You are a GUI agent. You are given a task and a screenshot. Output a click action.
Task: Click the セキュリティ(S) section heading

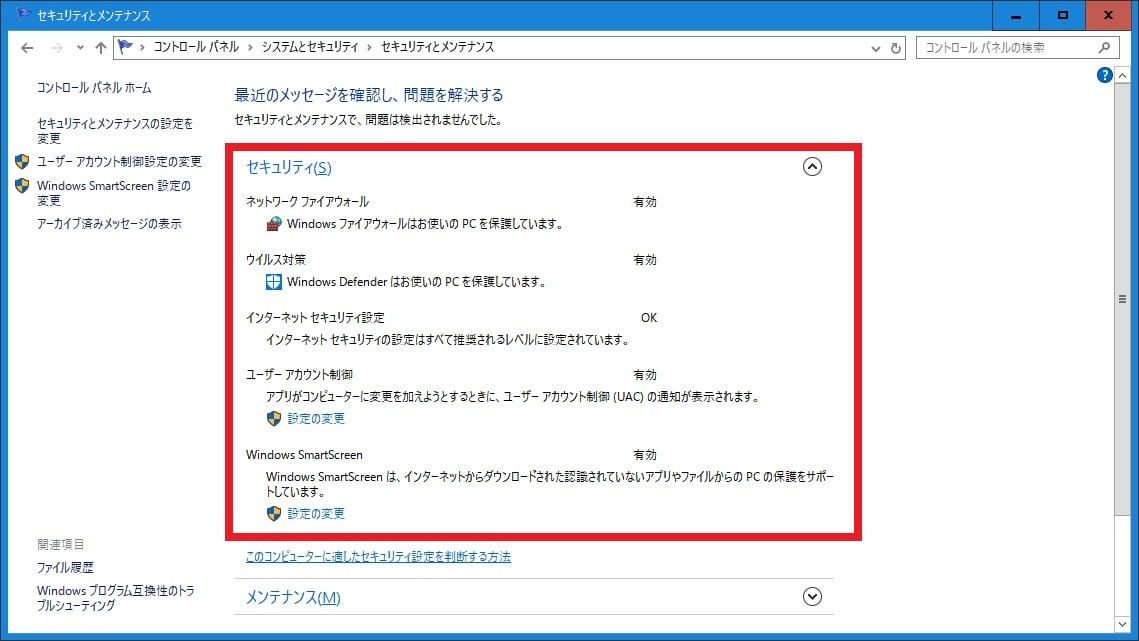click(288, 167)
